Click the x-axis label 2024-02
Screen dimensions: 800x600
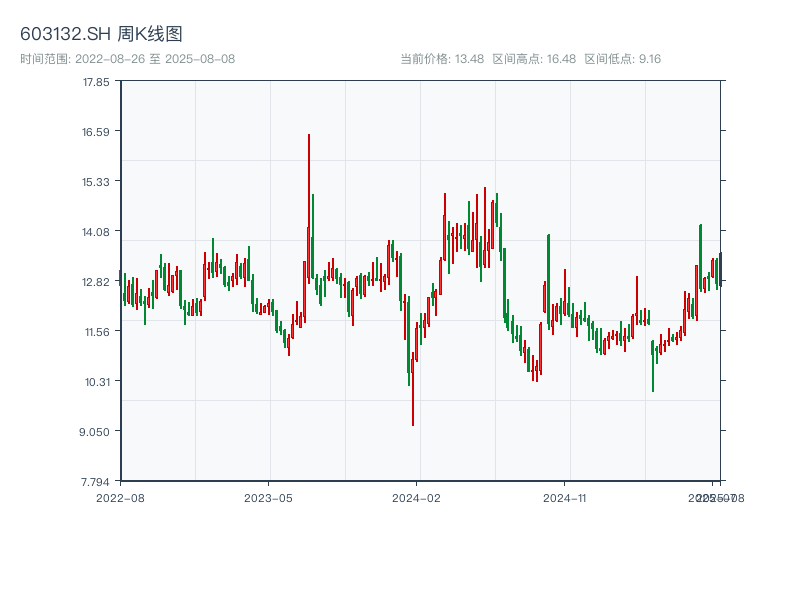416,498
